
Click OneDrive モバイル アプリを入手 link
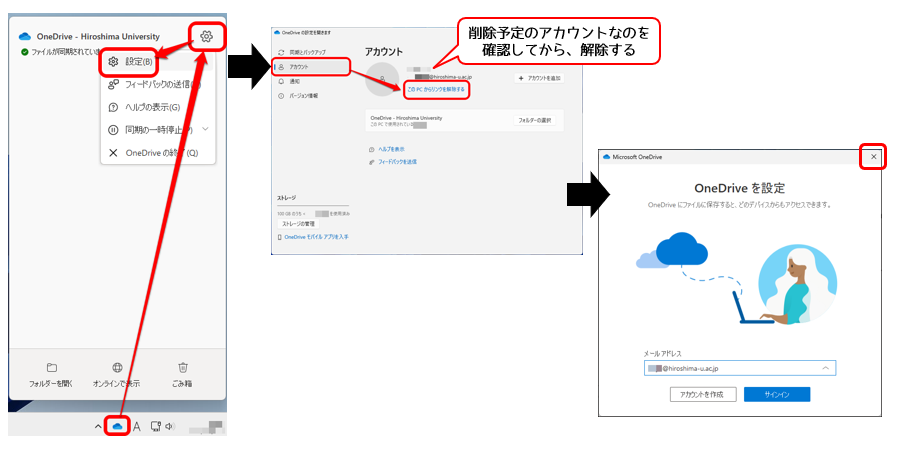point(316,237)
